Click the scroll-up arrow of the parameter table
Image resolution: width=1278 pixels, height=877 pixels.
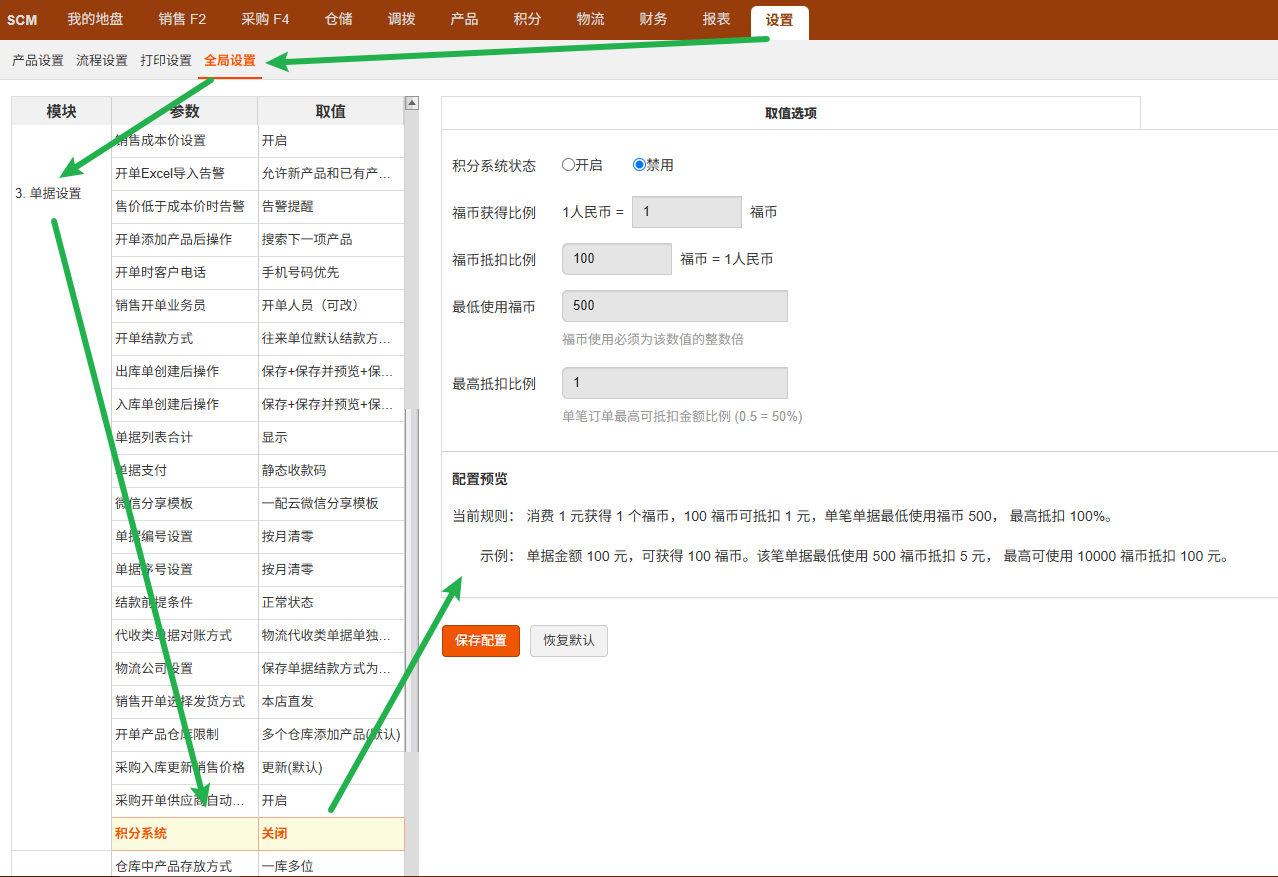411,103
